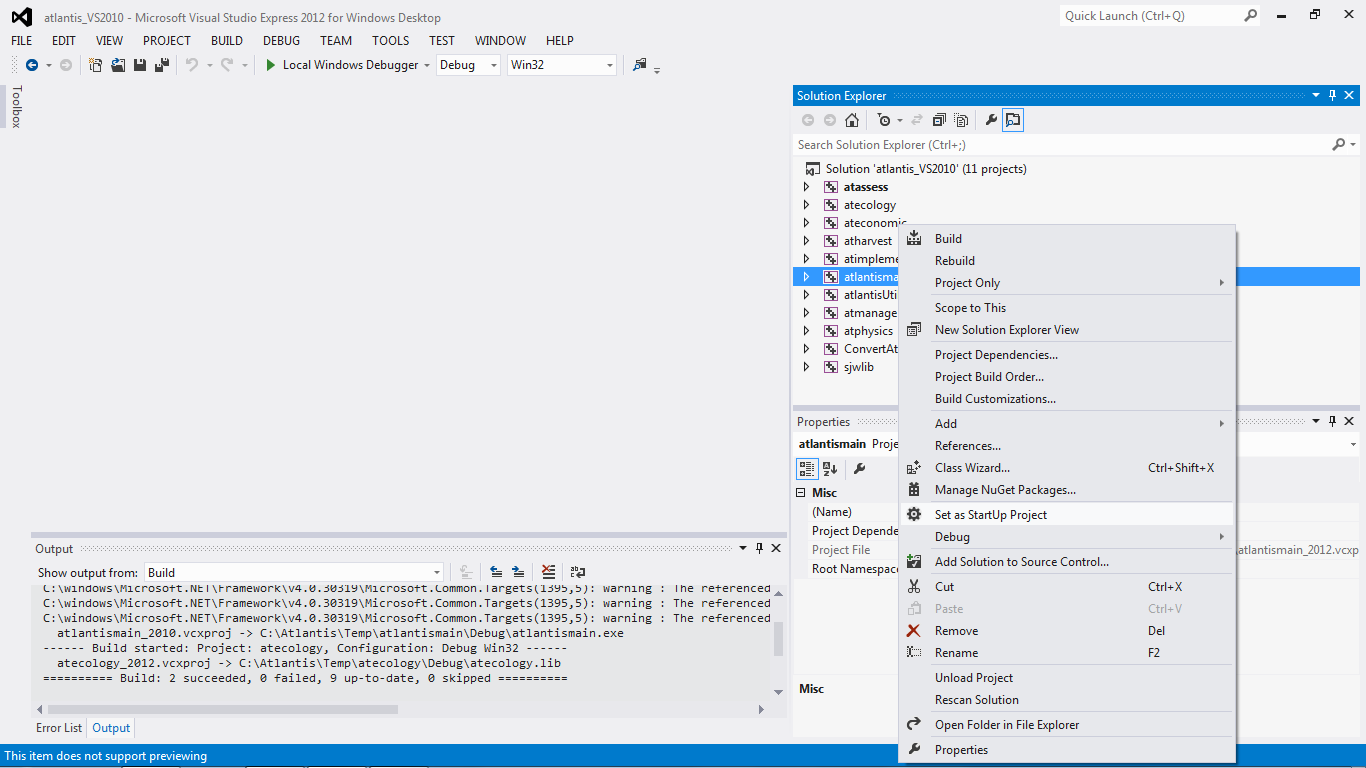Click wrench Properties icon in Solution Explorer toolbar

pos(991,120)
